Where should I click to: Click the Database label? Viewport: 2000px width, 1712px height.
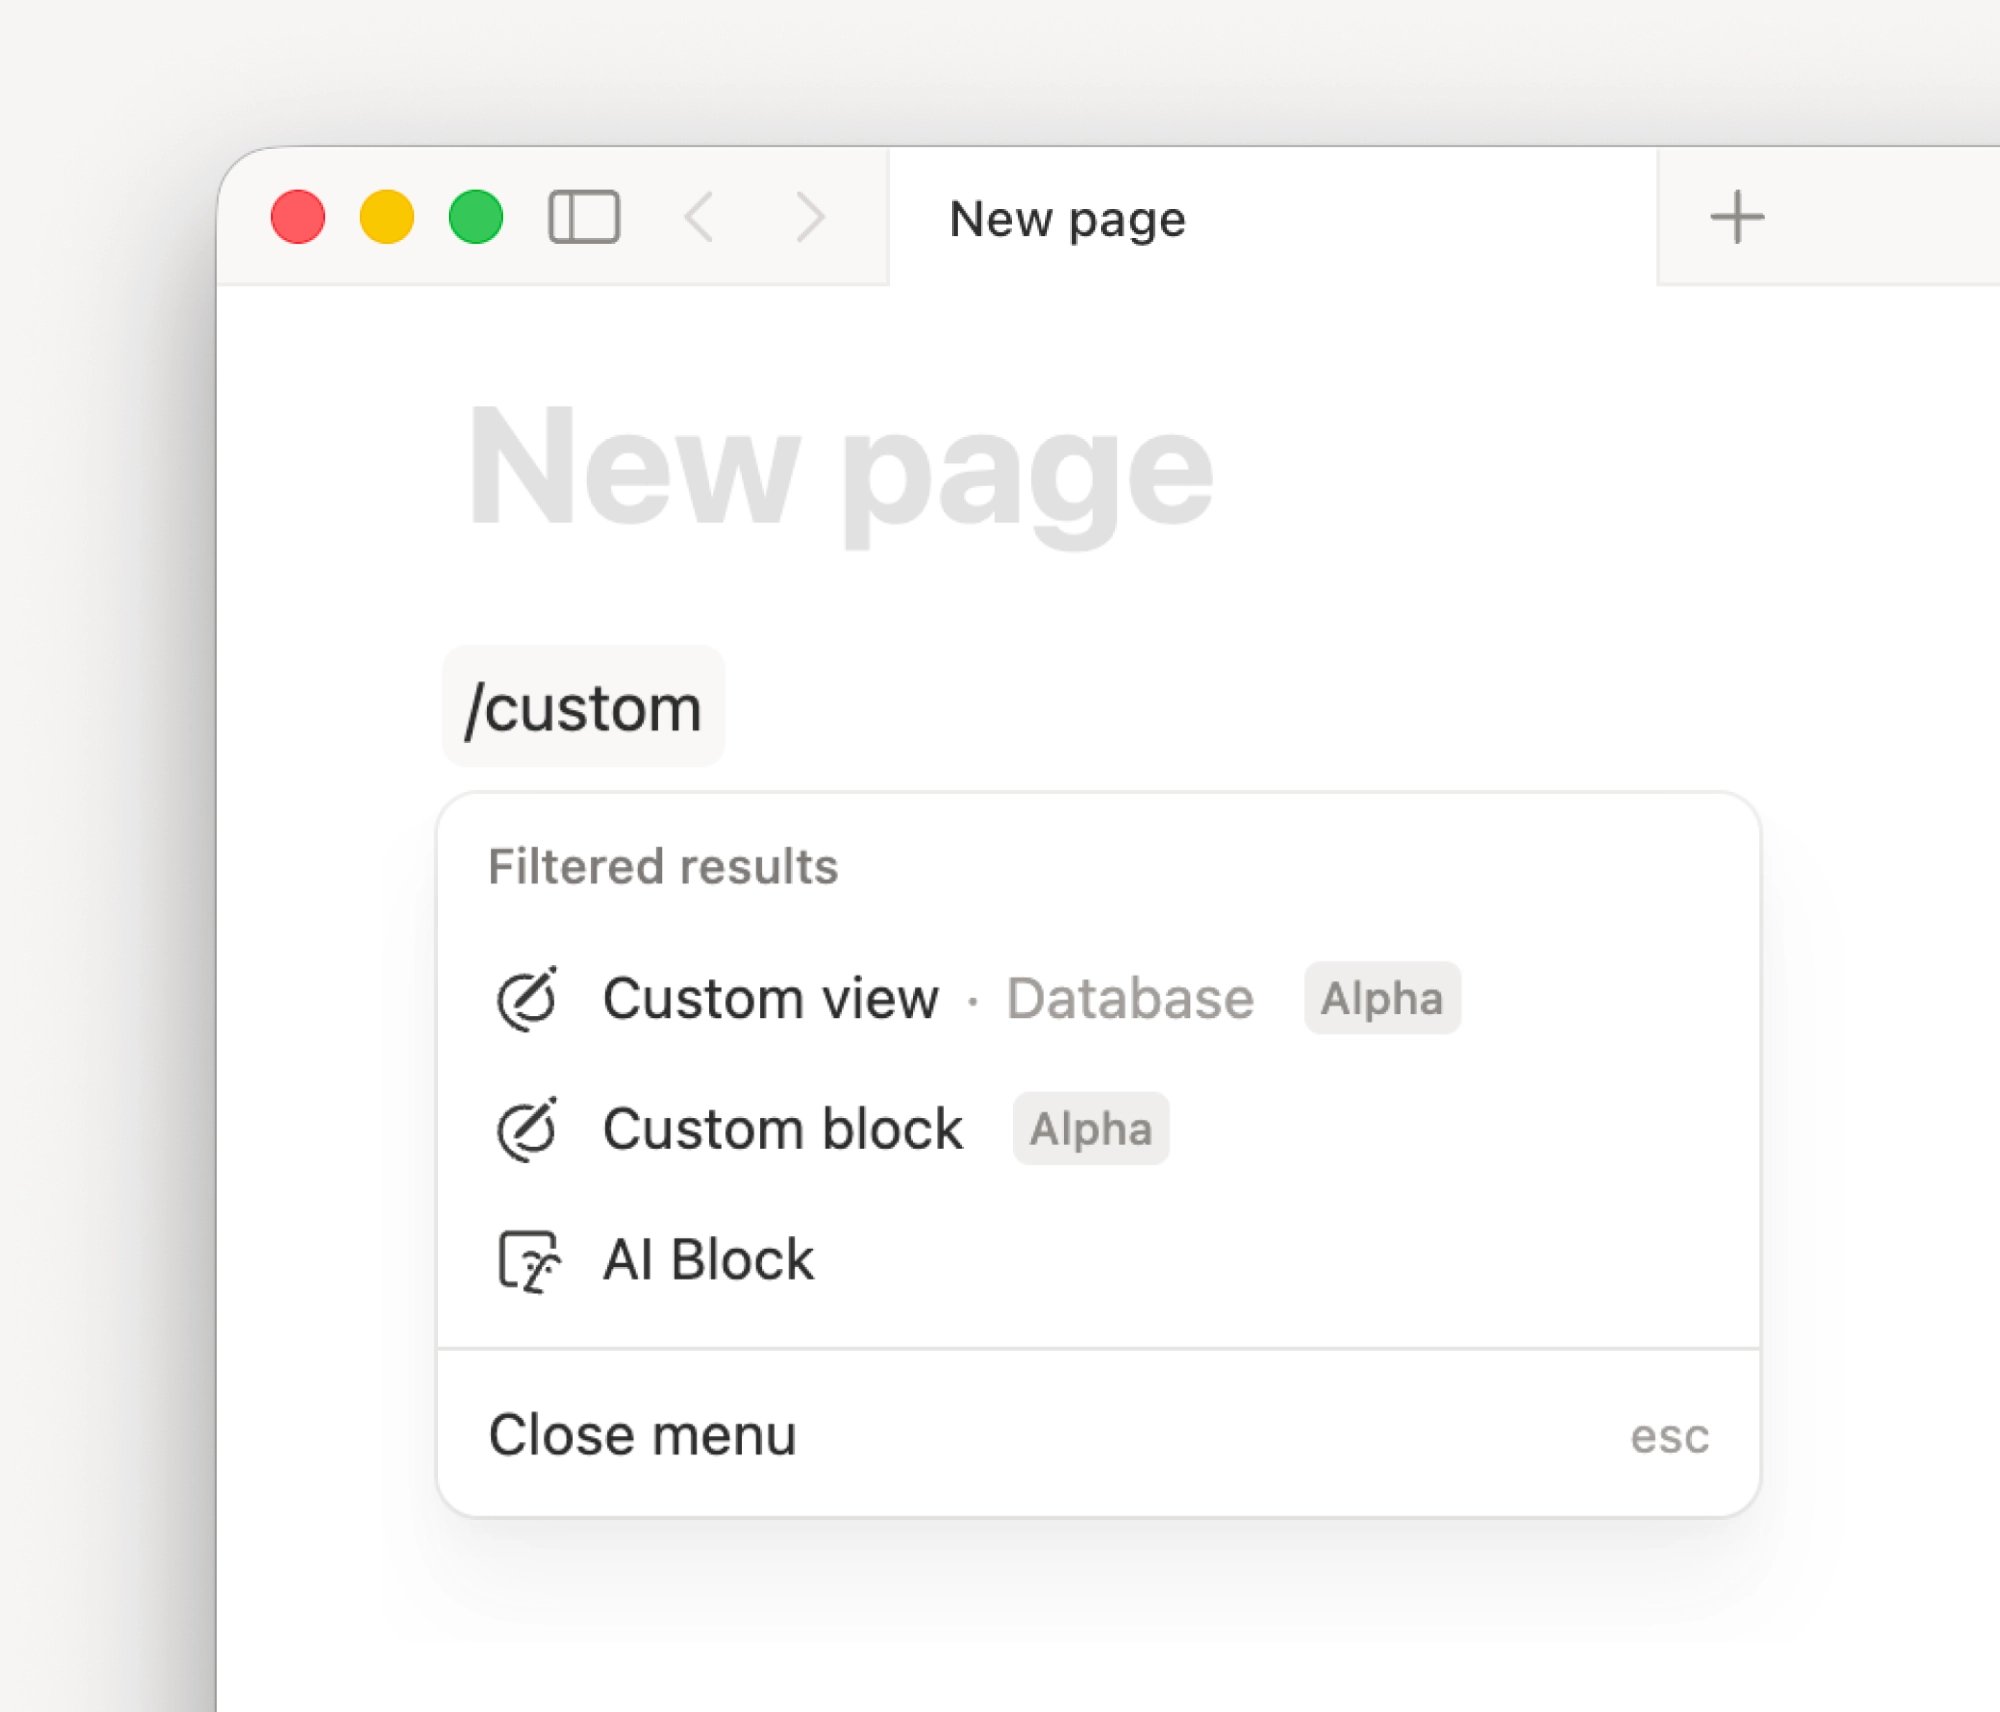pyautogui.click(x=1129, y=998)
